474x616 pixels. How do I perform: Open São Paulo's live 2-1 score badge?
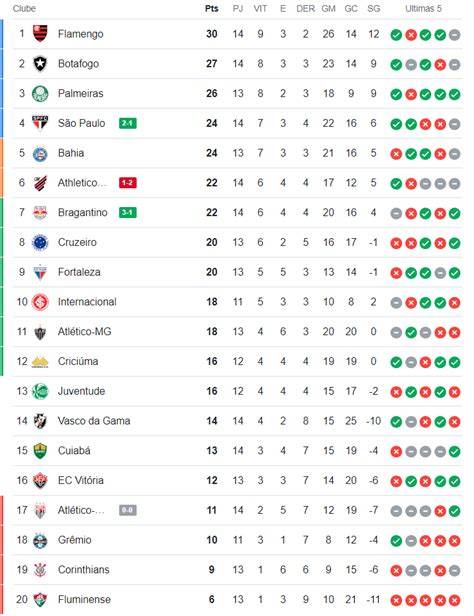(x=128, y=123)
